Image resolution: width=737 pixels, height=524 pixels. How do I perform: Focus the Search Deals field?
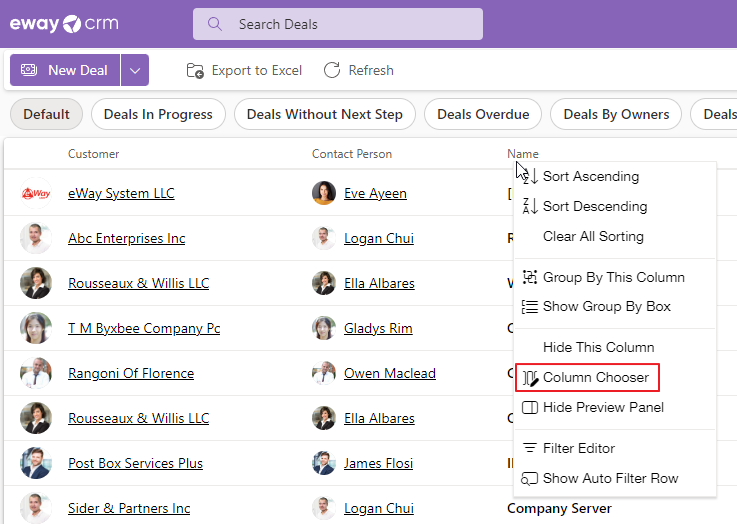337,24
